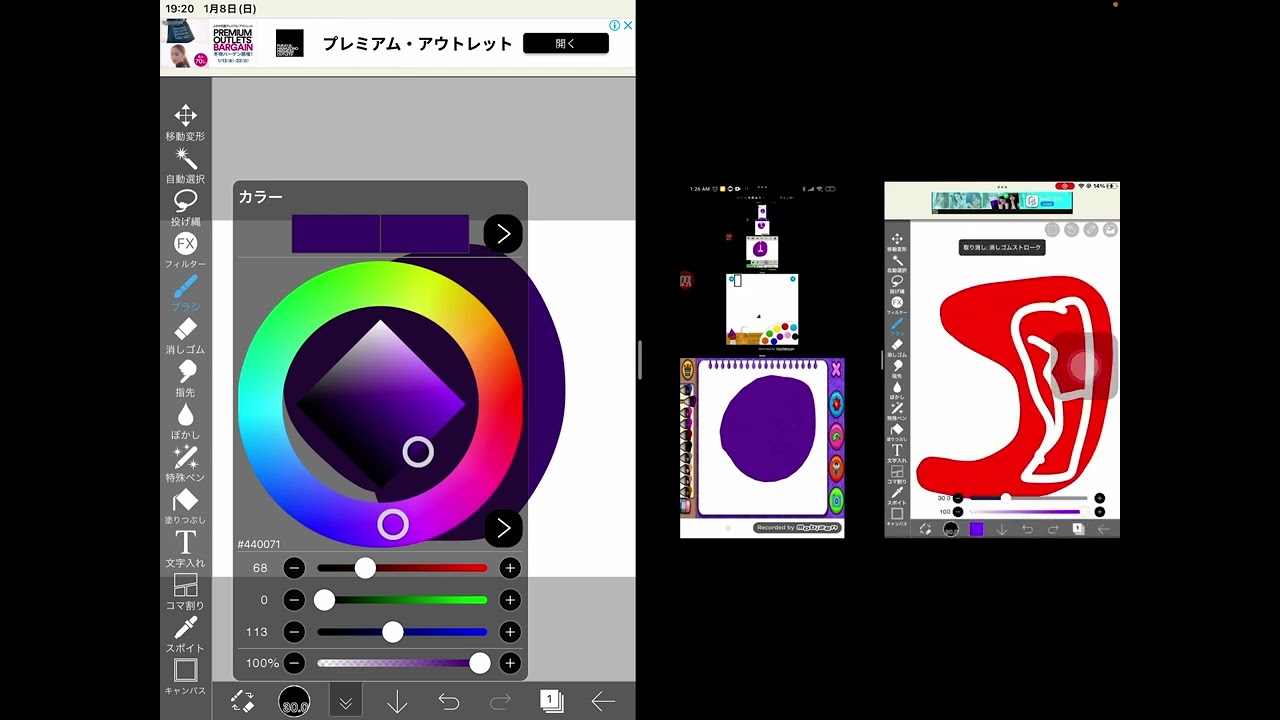Image resolution: width=1280 pixels, height=720 pixels.
Task: Close the ad banner with the X icon
Action: [x=628, y=25]
